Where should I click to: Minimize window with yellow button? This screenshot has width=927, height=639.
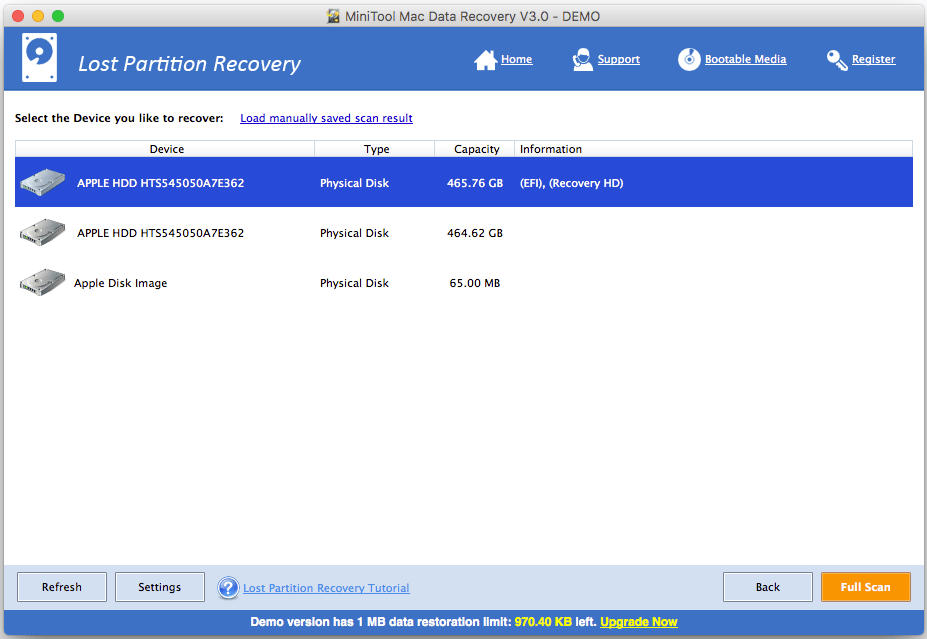[x=38, y=16]
